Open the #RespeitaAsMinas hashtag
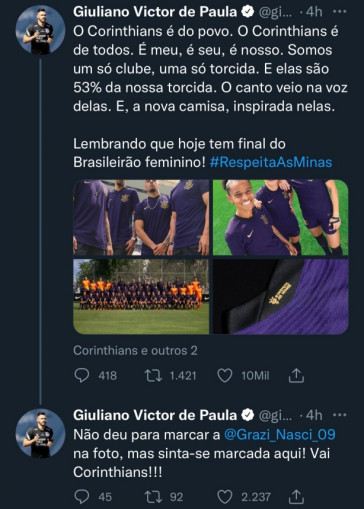This screenshot has width=364, height=509. (x=271, y=162)
